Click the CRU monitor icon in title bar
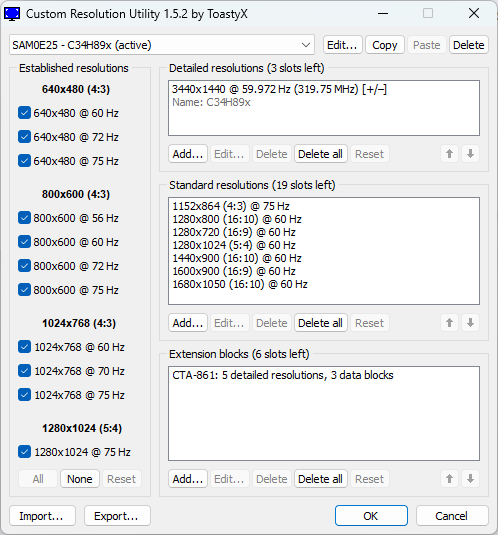The height and width of the screenshot is (535, 498). point(12,14)
